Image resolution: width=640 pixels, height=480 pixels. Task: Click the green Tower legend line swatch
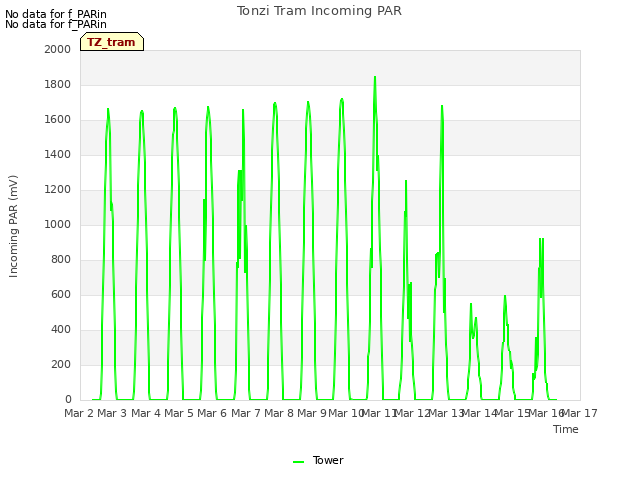pos(299,462)
